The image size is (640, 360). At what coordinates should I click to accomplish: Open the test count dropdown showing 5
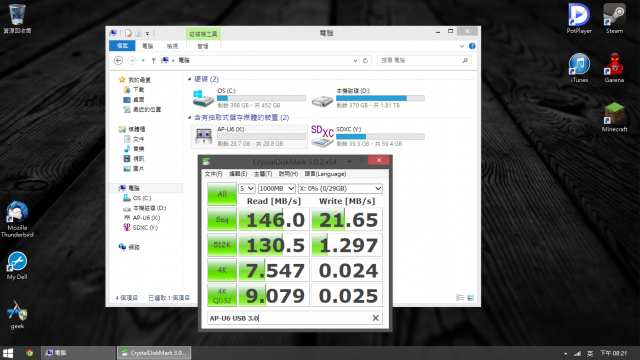247,189
